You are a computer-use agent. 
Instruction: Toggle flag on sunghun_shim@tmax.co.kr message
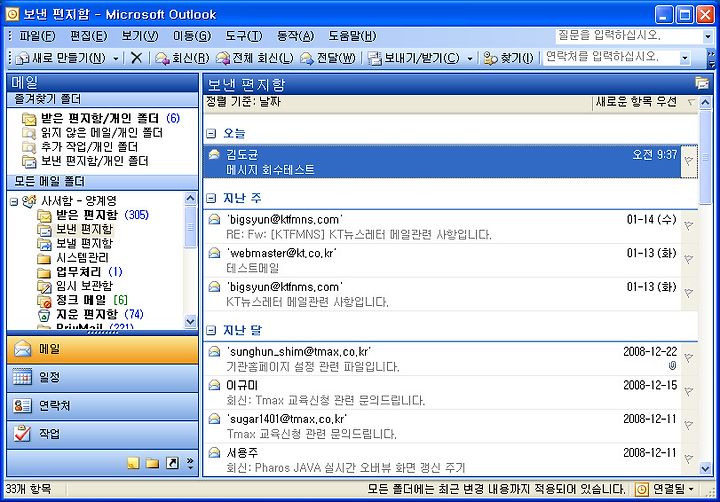point(689,357)
